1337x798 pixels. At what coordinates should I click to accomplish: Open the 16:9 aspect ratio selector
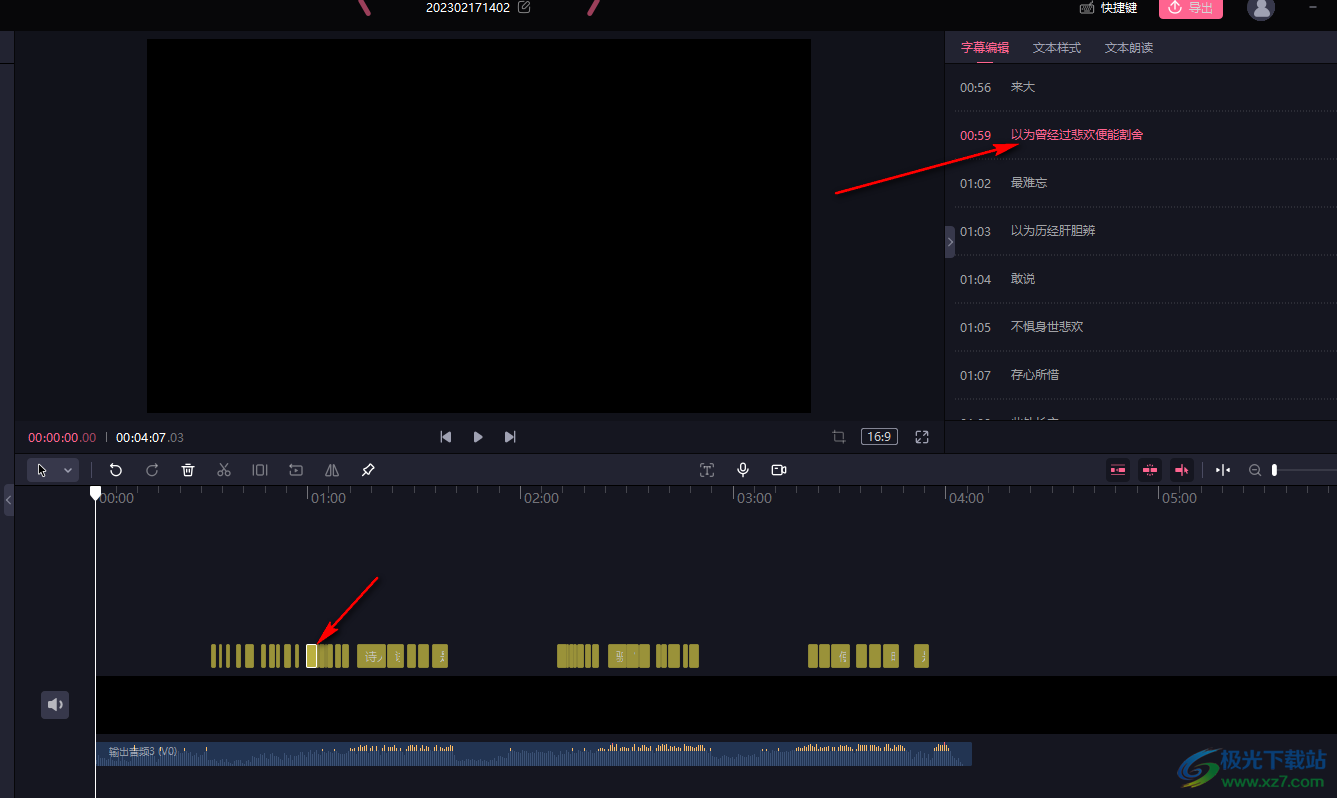pos(879,437)
